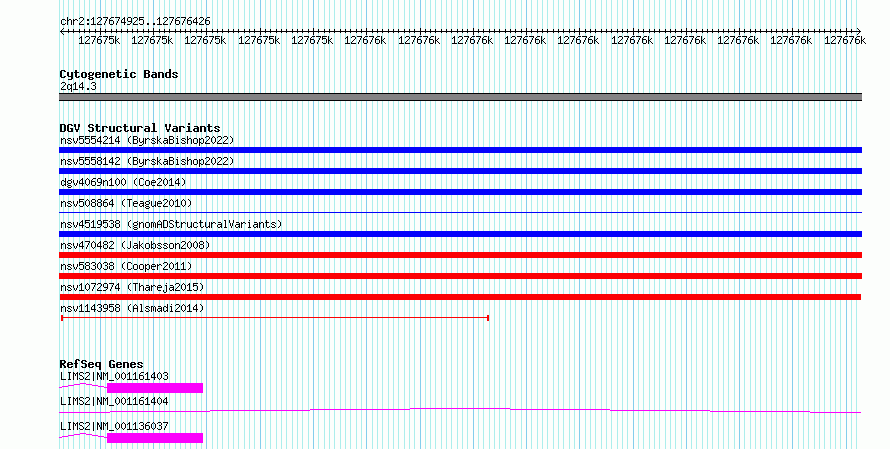890x449 pixels.
Task: Select the blue bar under nsv5554214
Action: point(460,150)
